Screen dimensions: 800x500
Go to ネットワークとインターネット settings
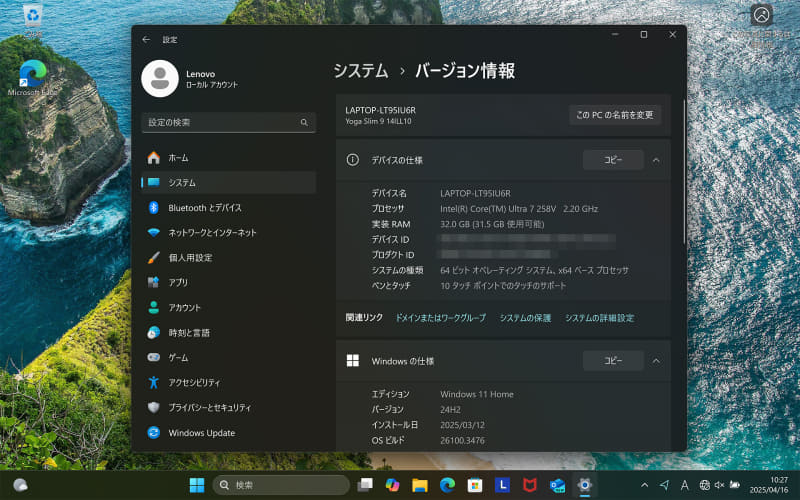click(229, 233)
